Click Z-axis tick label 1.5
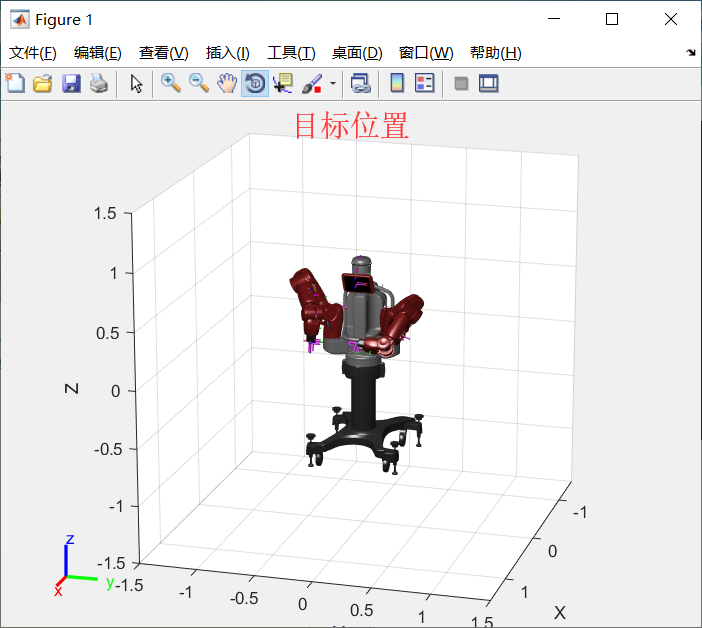 pyautogui.click(x=105, y=214)
